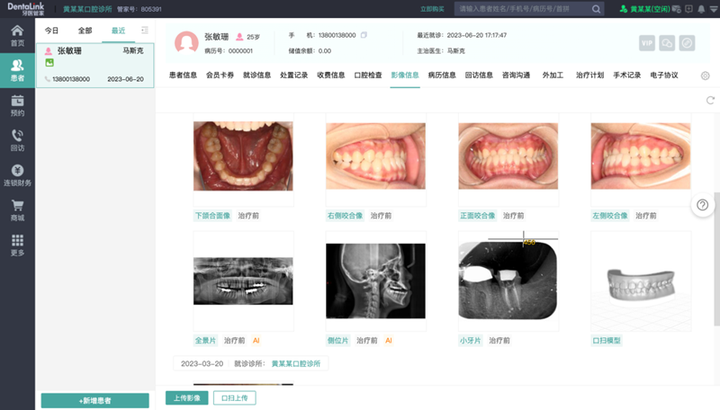
Task: Click the 口扫上传 button
Action: click(x=235, y=398)
